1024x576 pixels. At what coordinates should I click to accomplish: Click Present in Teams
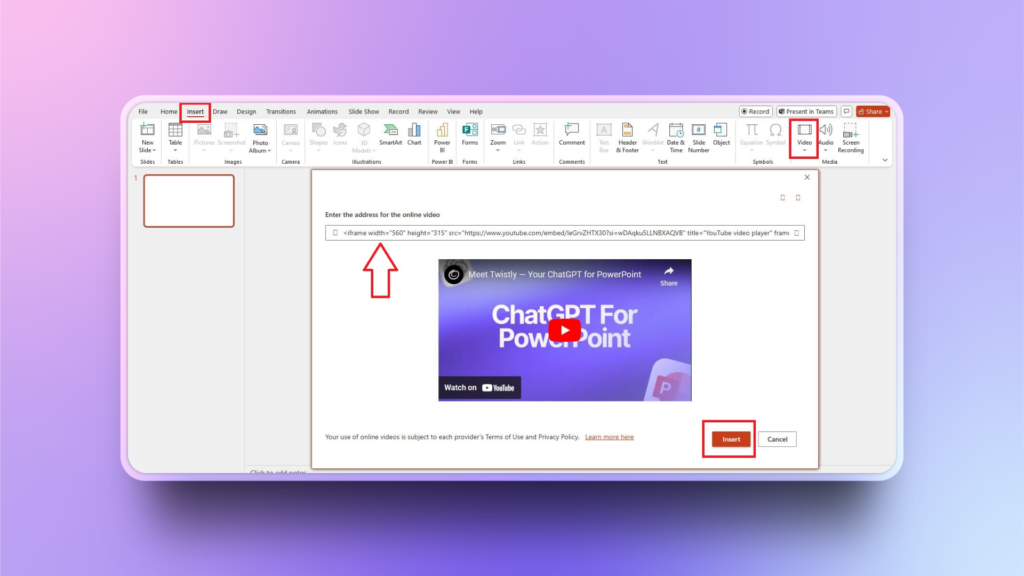[x=806, y=112]
